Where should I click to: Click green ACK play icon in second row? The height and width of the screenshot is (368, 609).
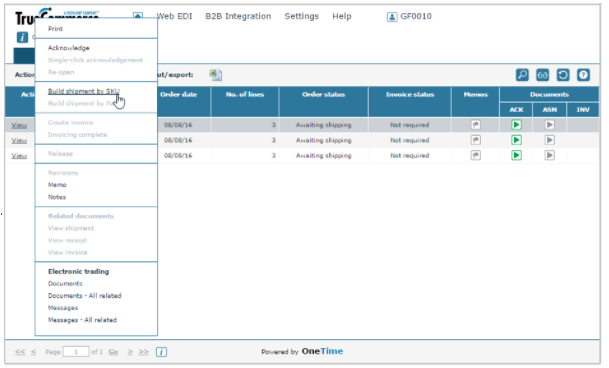[516, 140]
